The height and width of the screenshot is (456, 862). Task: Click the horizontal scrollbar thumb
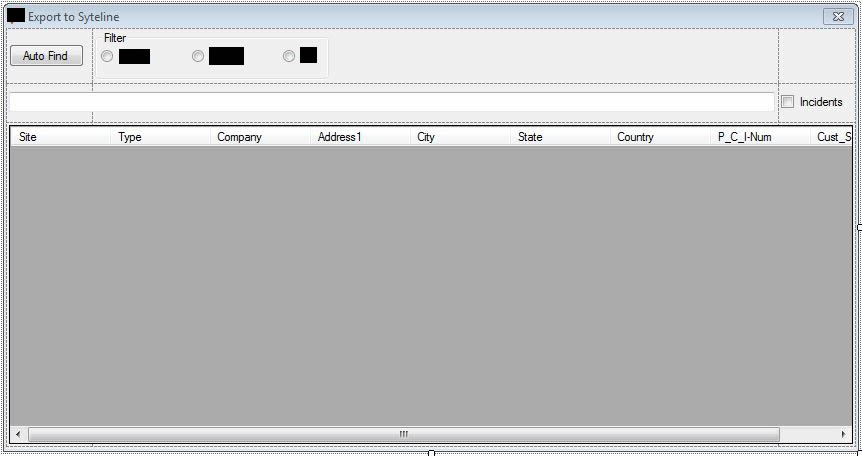pos(404,435)
